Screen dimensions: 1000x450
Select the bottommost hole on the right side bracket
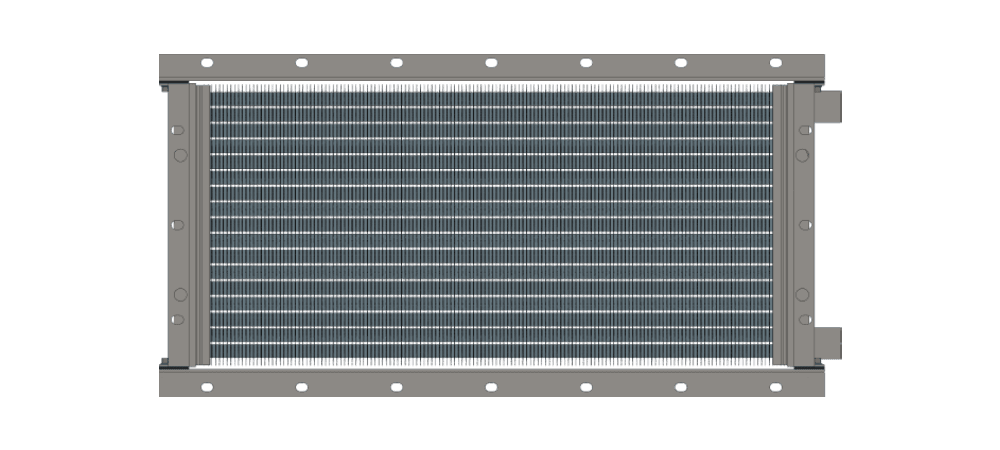click(802, 320)
